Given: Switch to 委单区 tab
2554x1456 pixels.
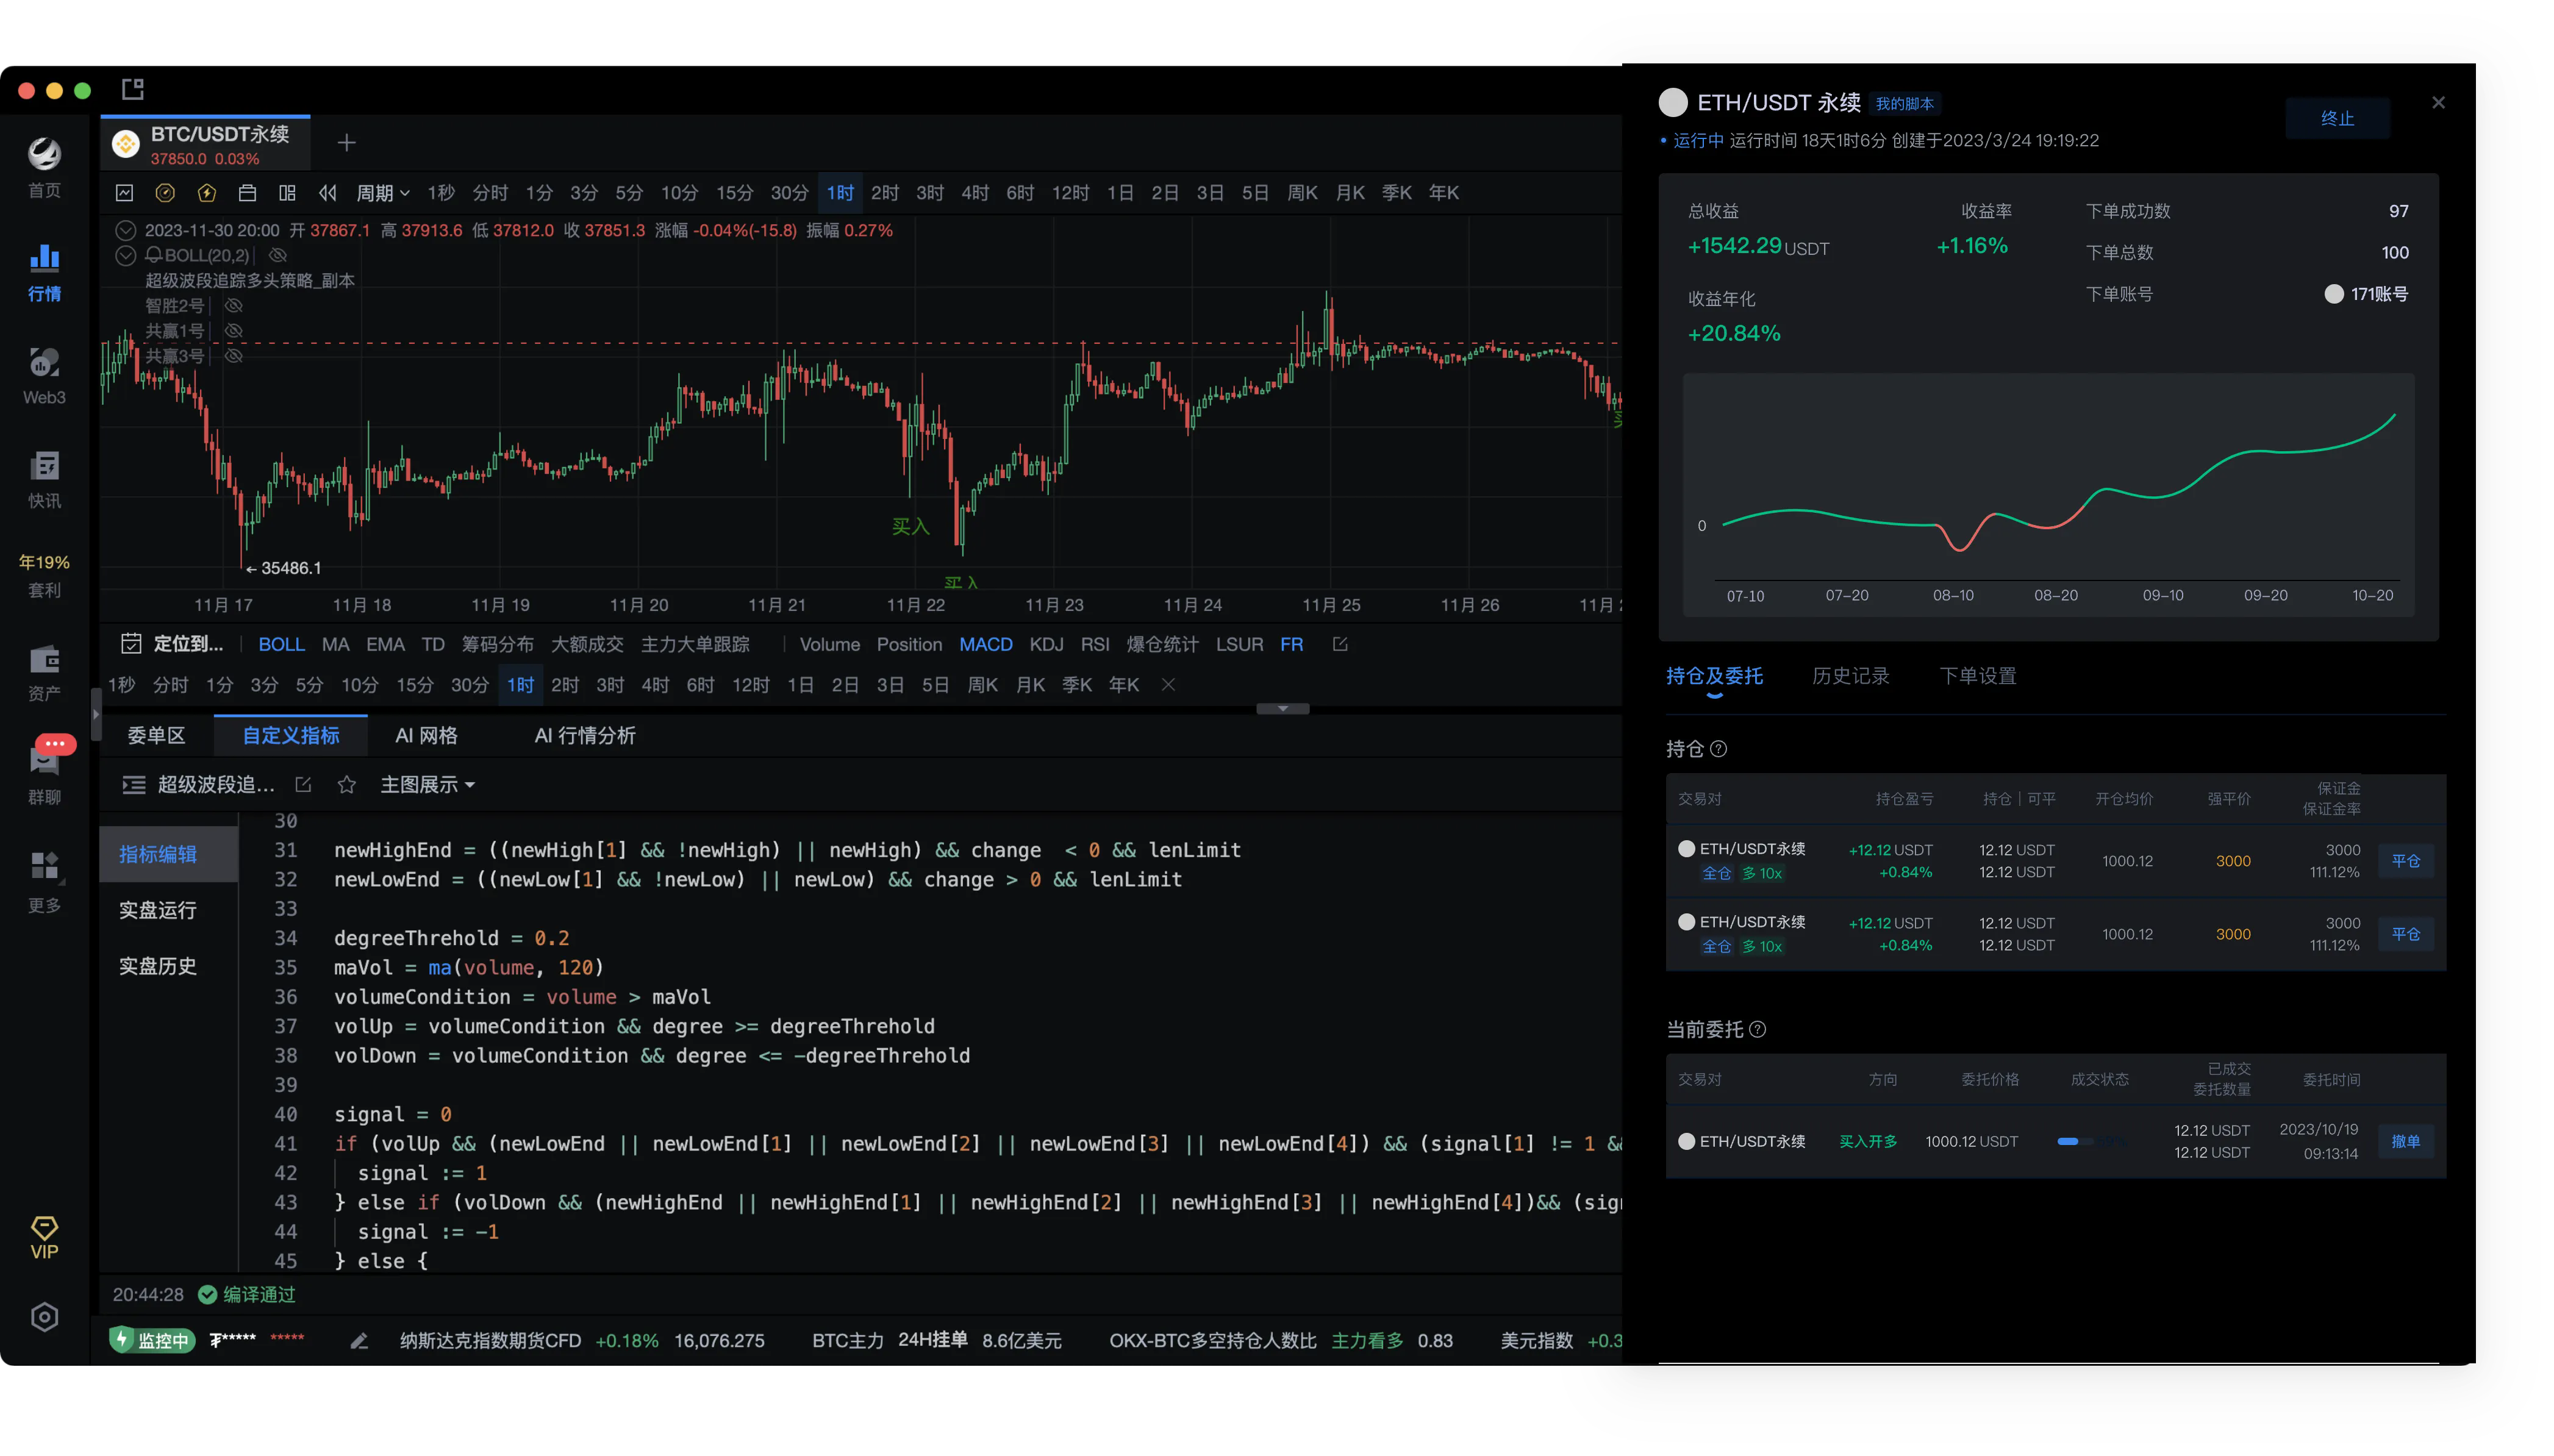Looking at the screenshot, I should pos(156,735).
